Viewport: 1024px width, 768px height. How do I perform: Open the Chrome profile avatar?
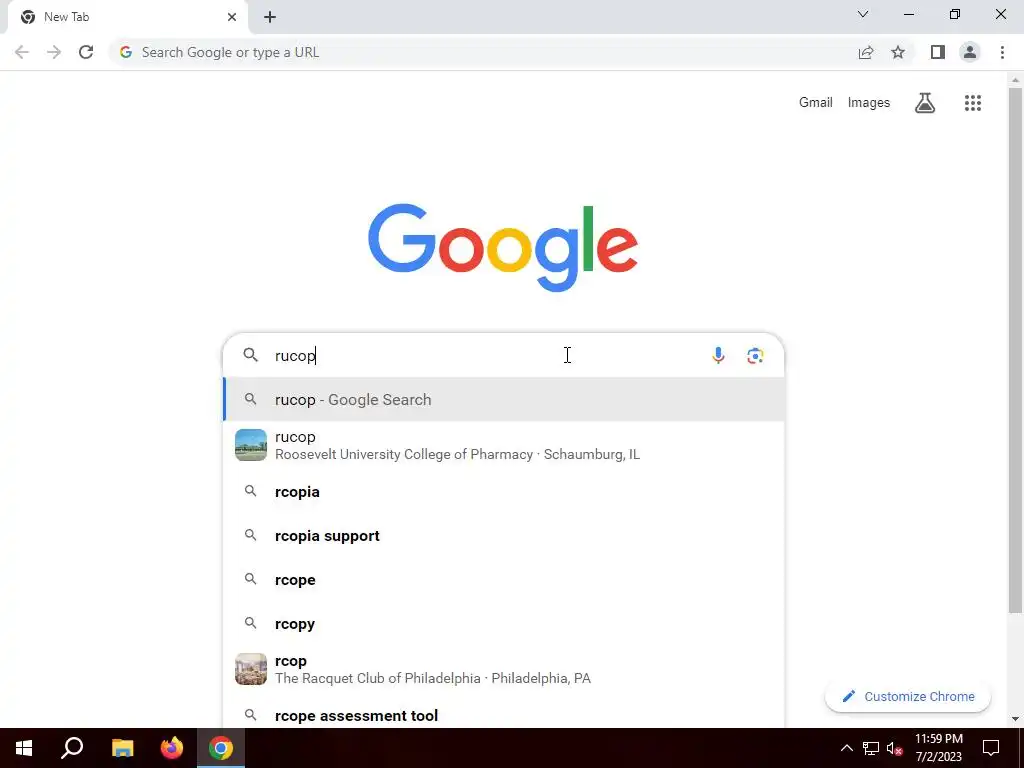tap(970, 52)
